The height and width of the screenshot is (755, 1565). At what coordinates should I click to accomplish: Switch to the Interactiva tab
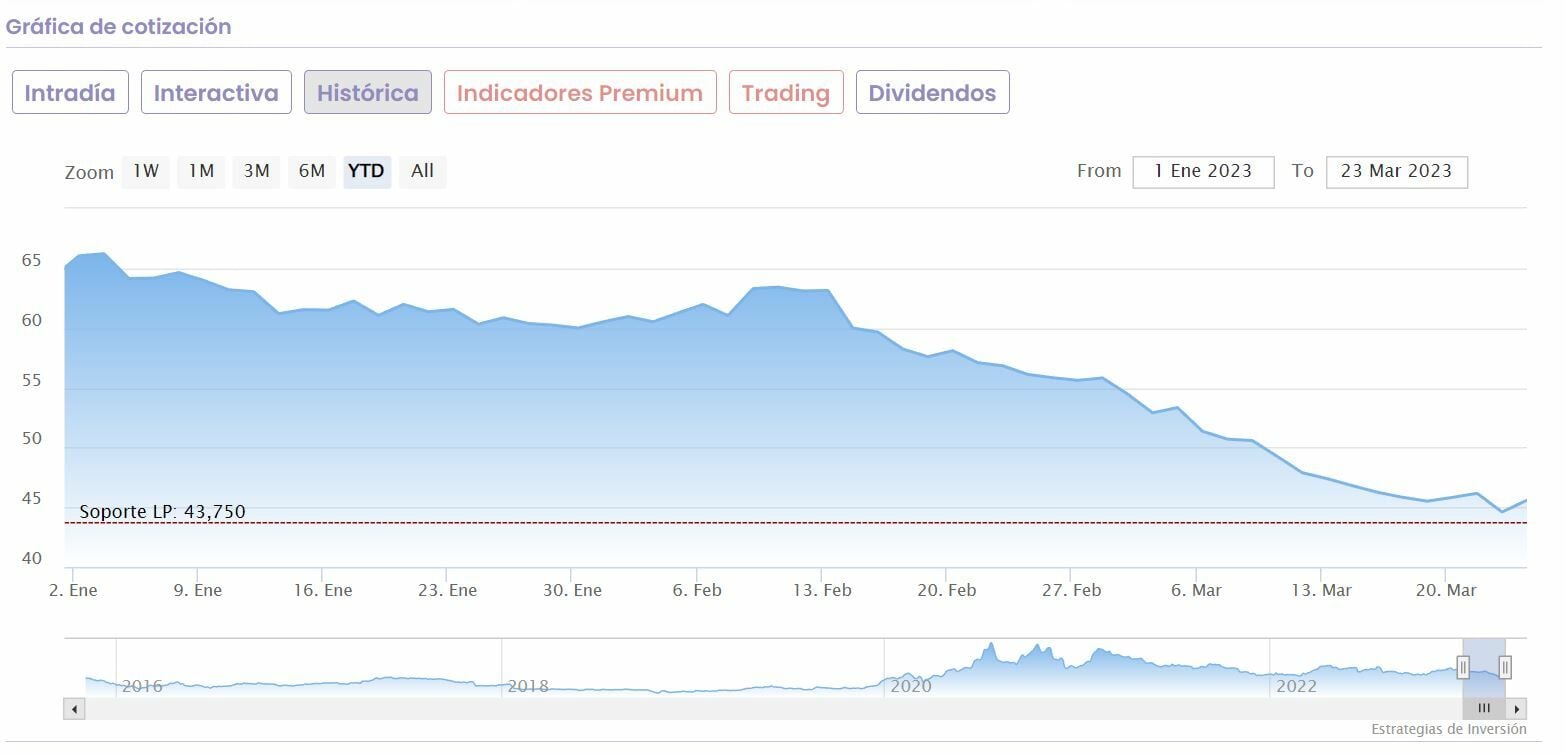(x=216, y=93)
